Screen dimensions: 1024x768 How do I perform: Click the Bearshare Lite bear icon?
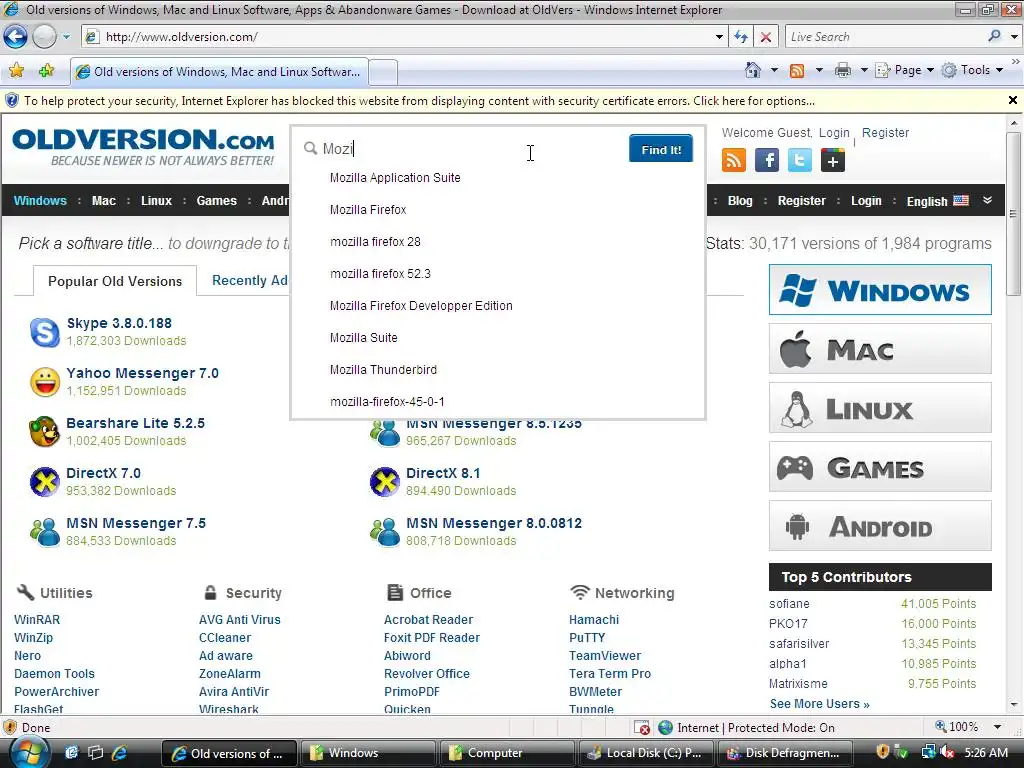(x=45, y=432)
